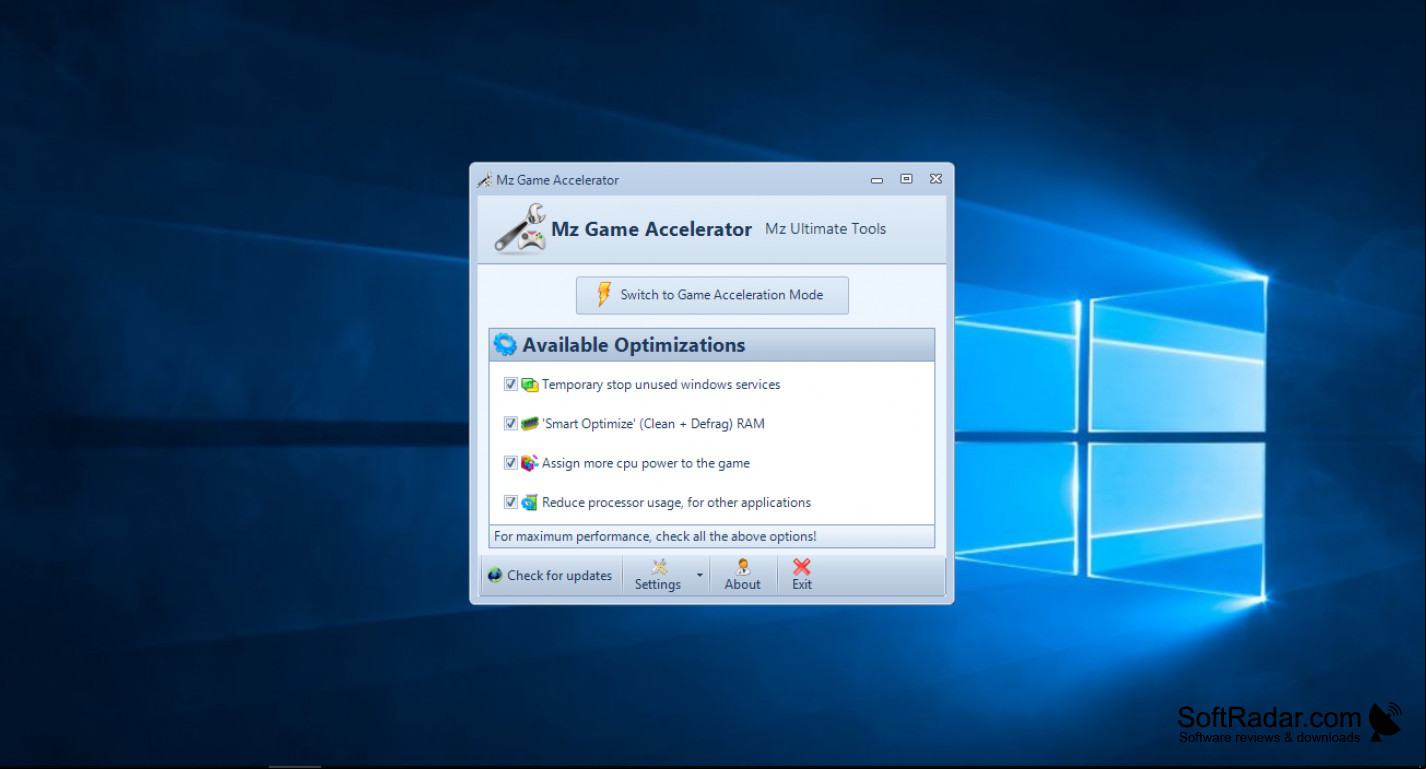Click the Mz Ultimate Tools text
Image resolution: width=1426 pixels, height=769 pixels.
[826, 229]
